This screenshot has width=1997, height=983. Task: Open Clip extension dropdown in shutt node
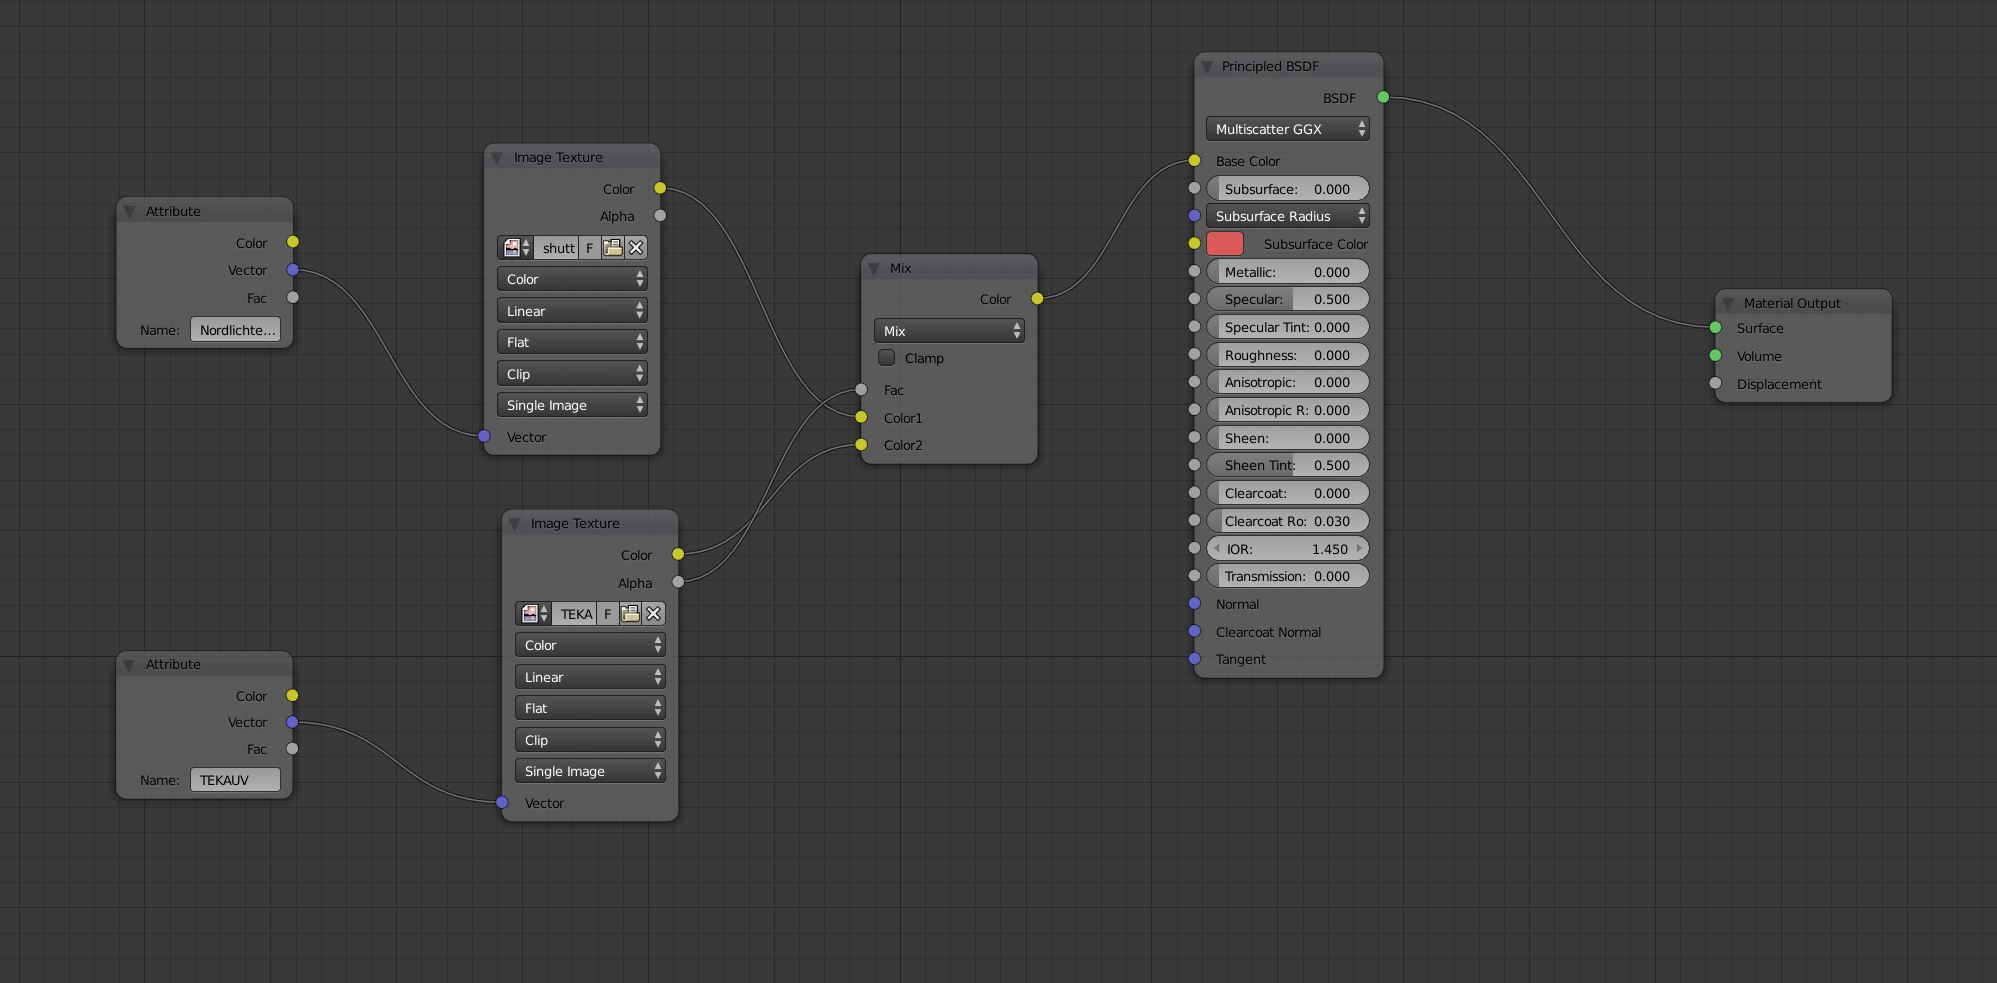(572, 374)
